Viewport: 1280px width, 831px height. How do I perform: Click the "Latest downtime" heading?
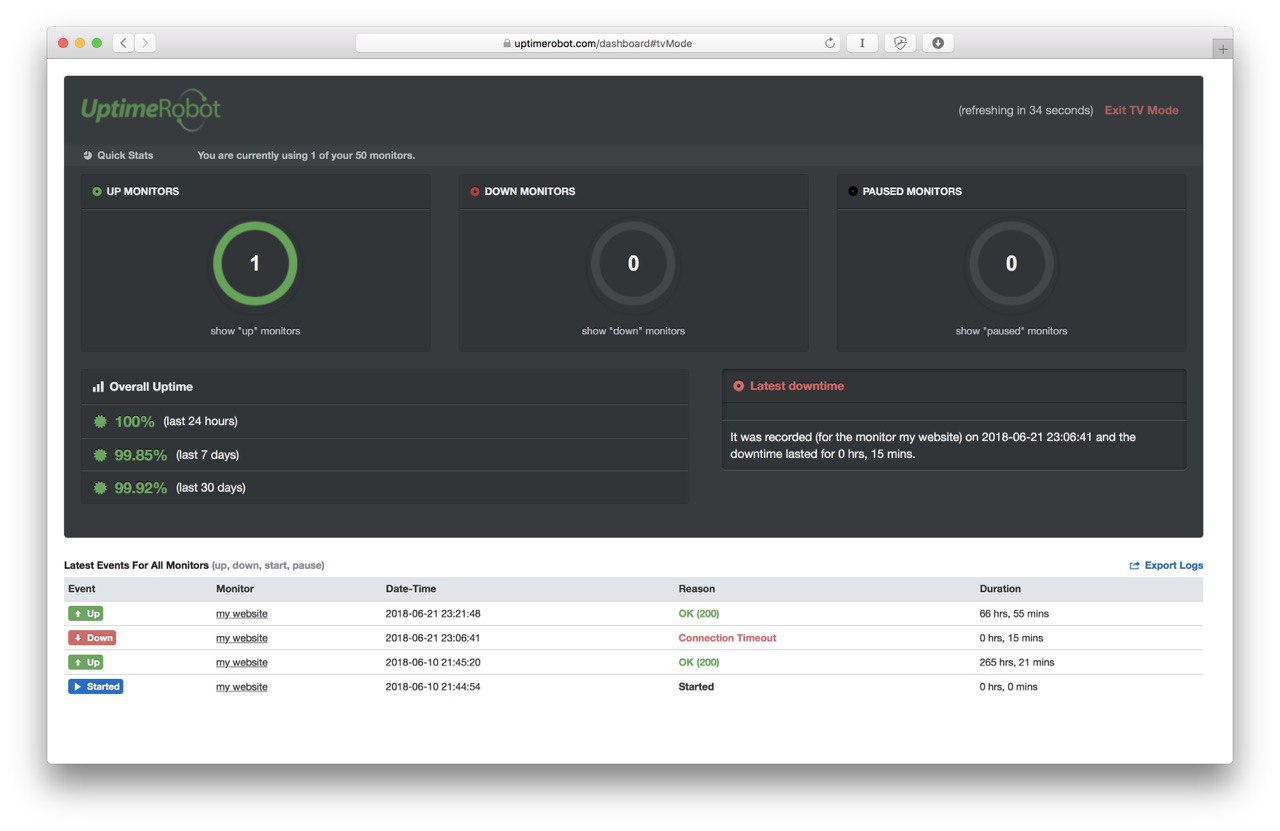pos(797,386)
